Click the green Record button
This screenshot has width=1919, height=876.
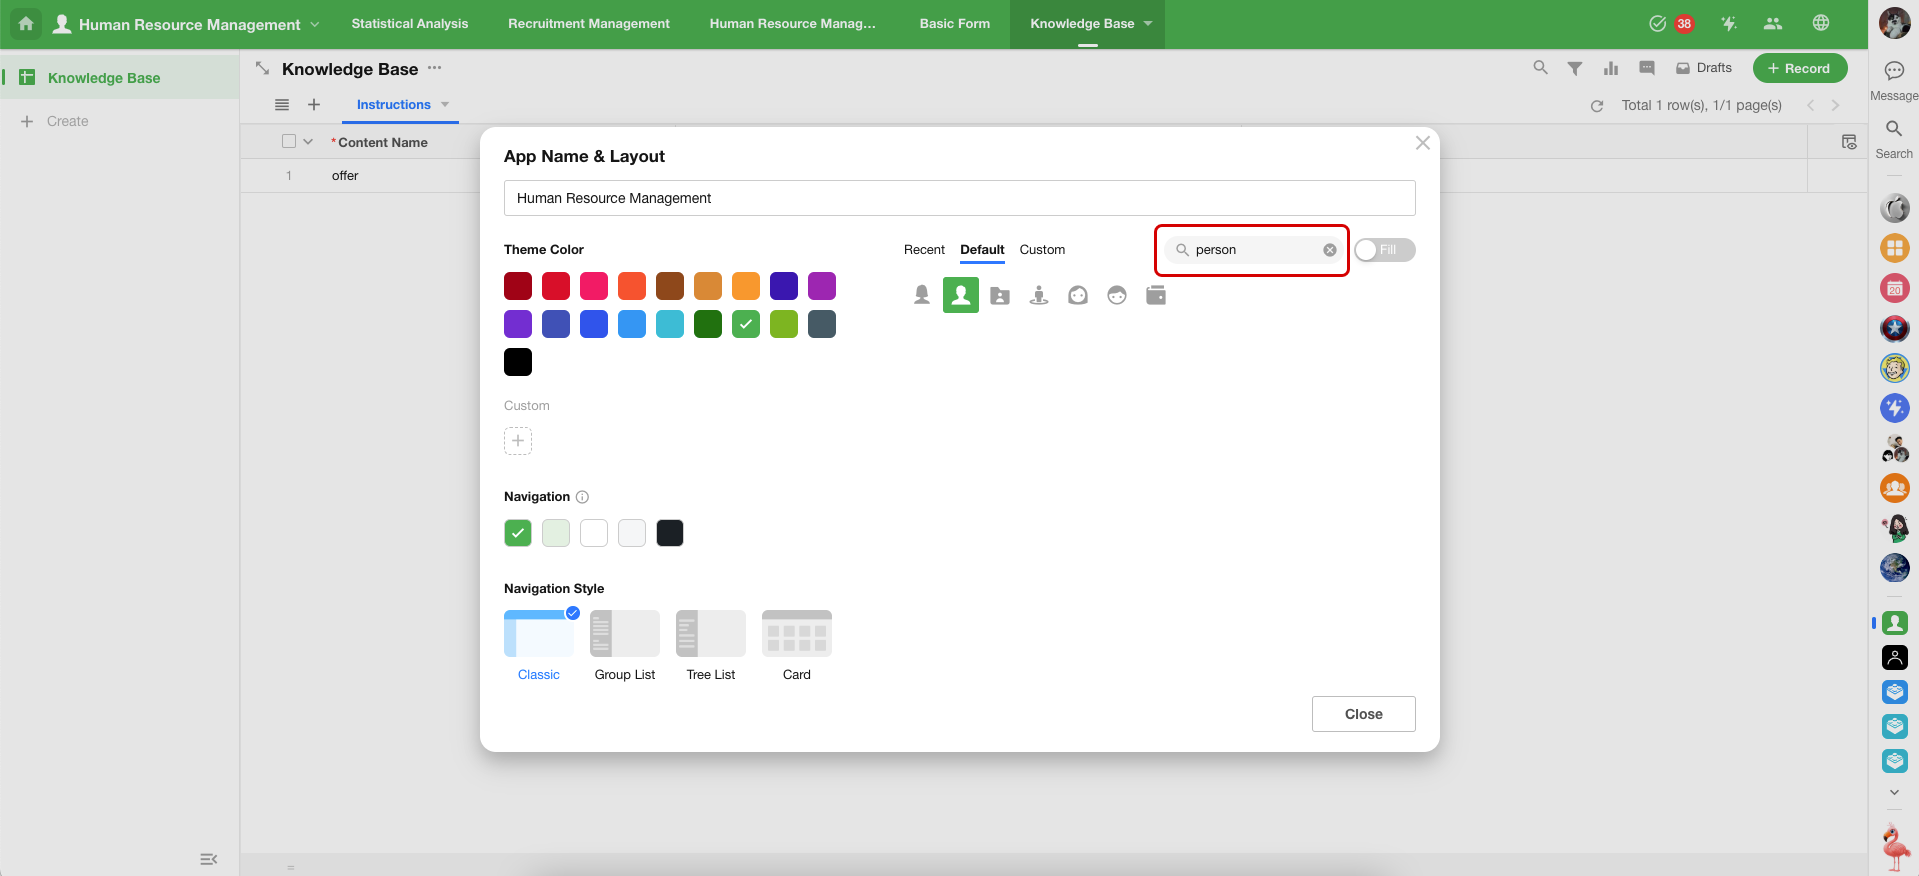[1799, 69]
